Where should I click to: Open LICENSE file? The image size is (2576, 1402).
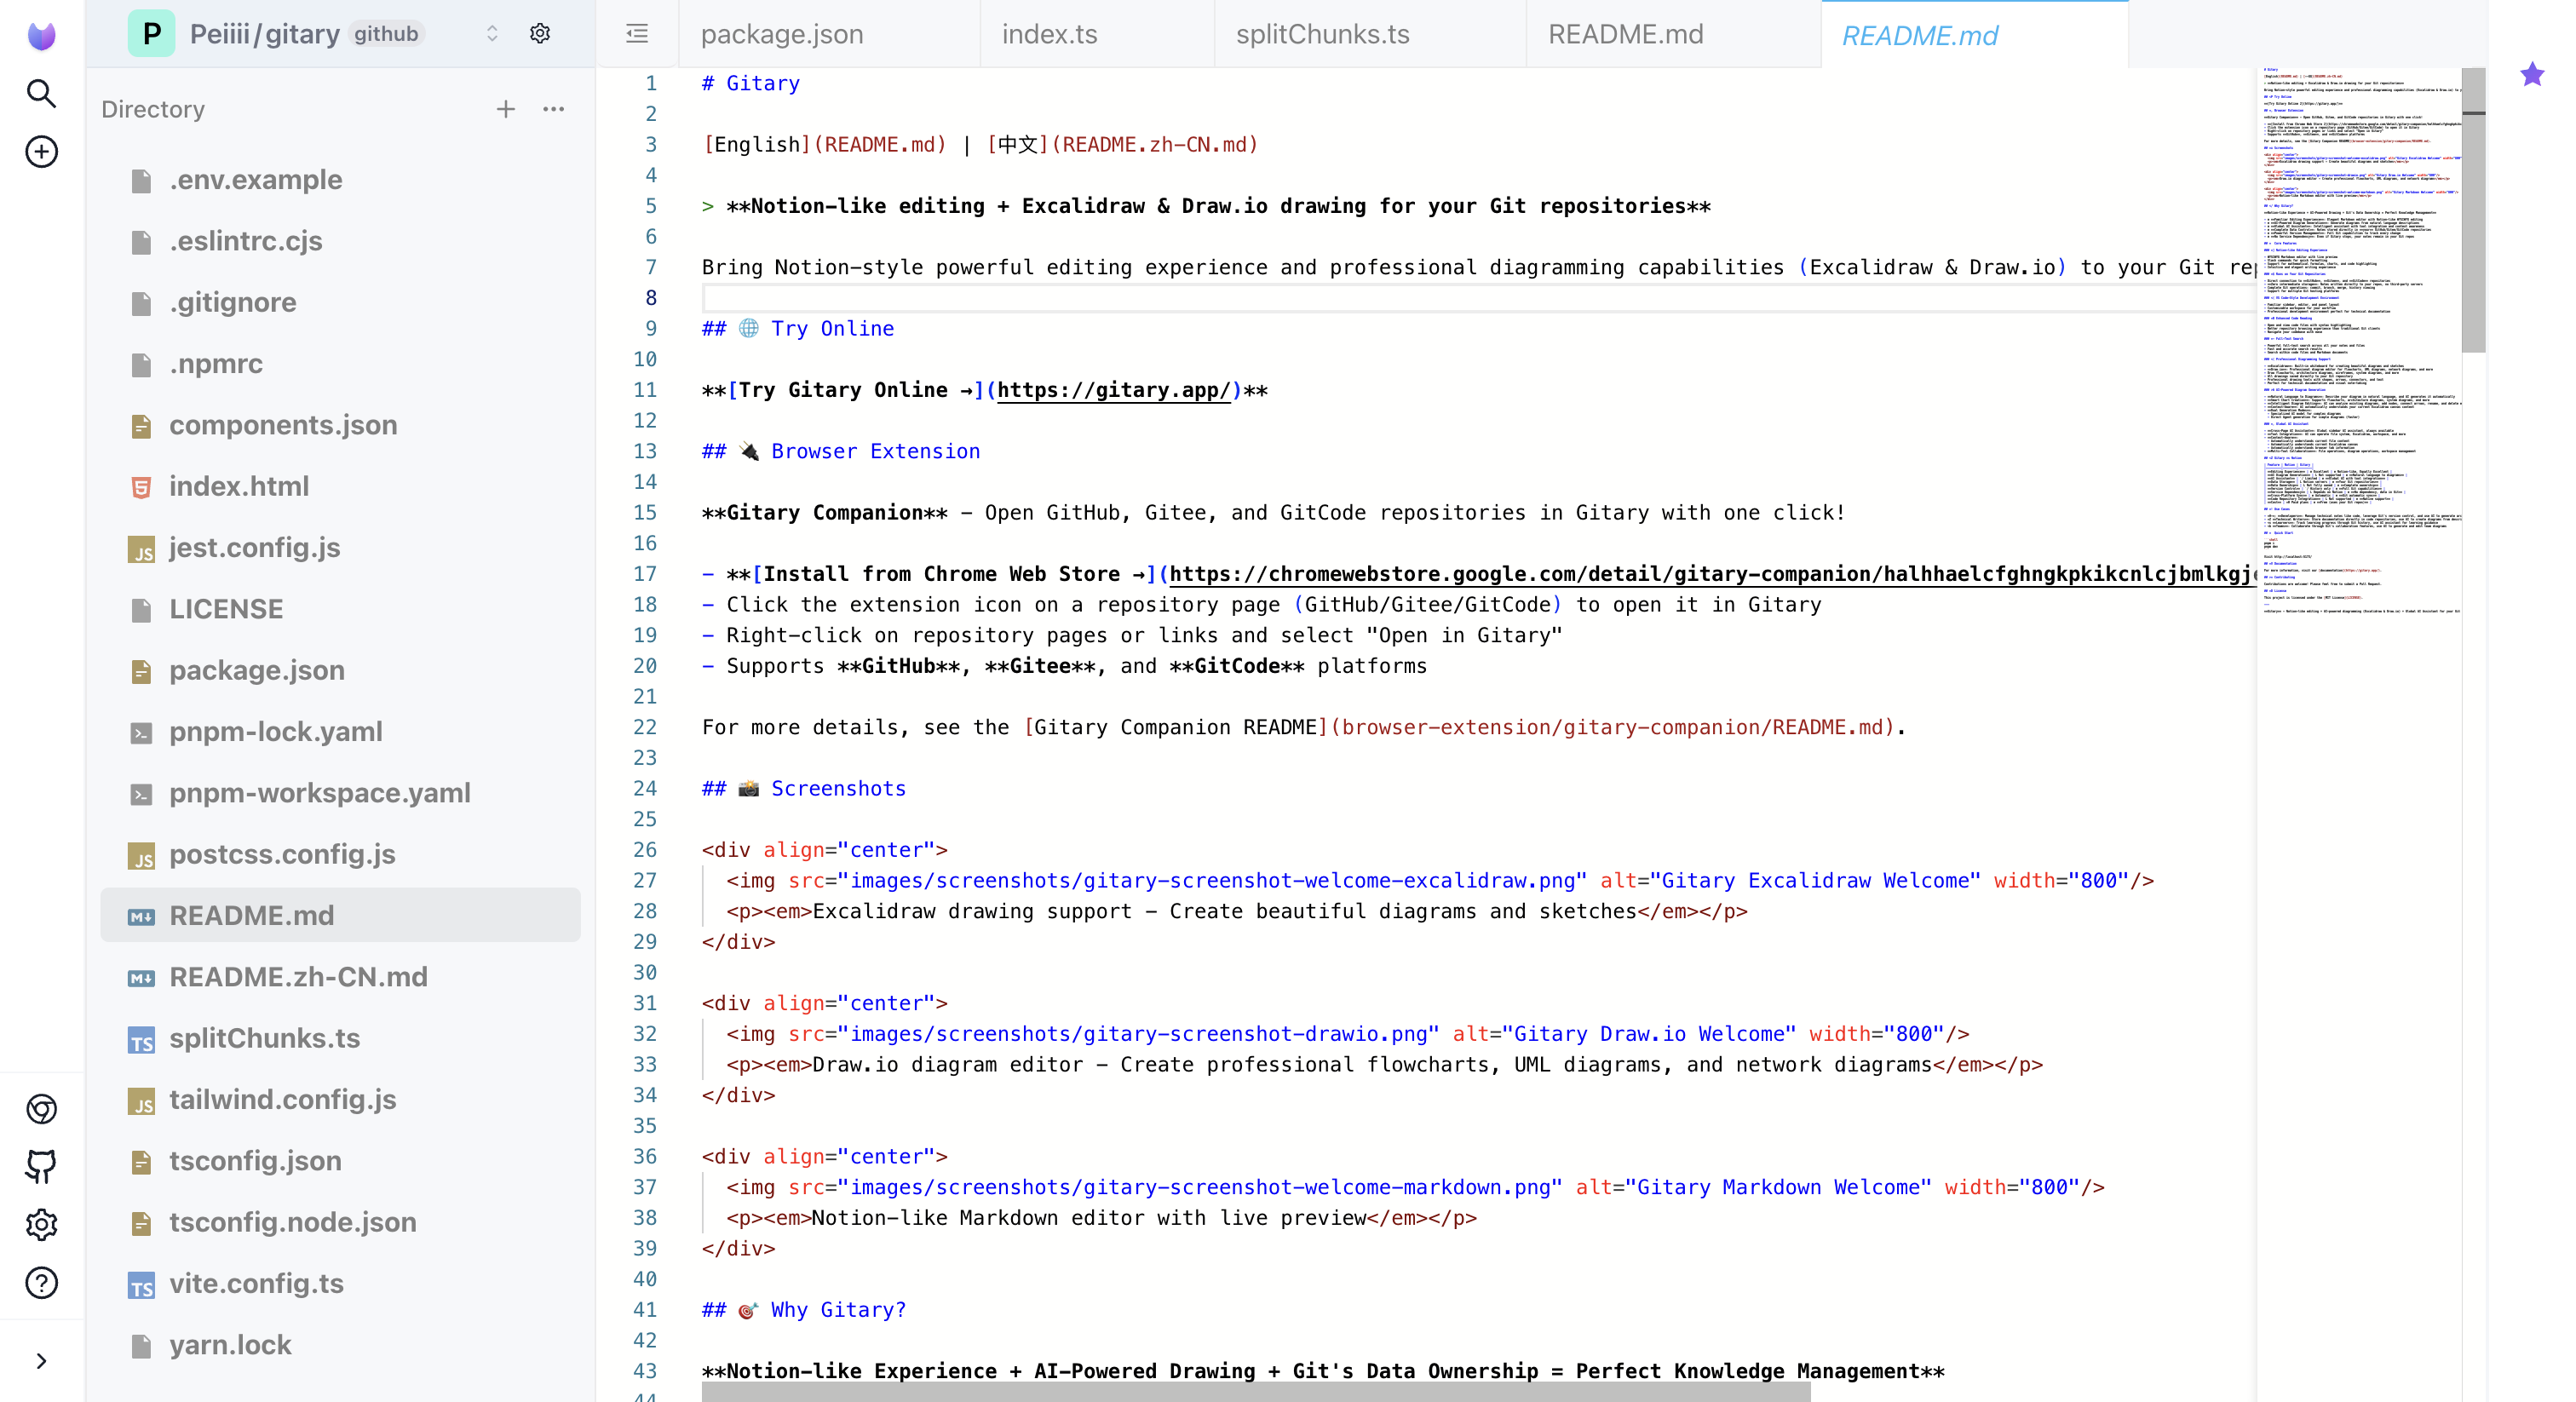[340, 609]
